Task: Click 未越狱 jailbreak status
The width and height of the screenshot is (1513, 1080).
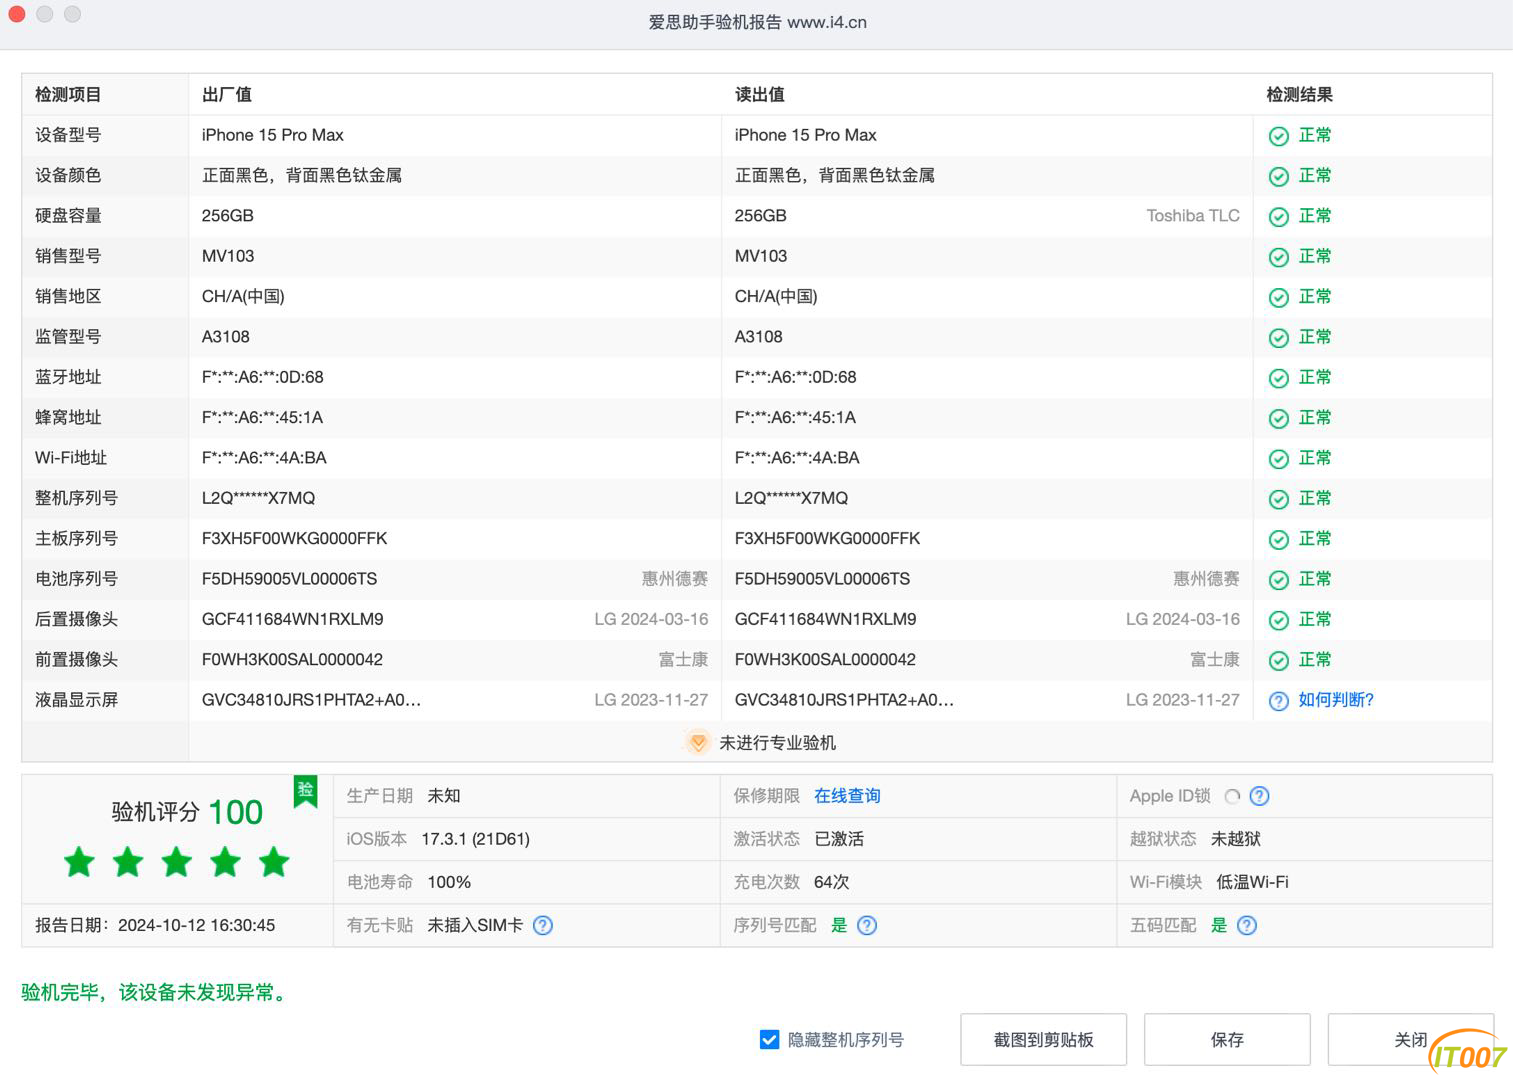Action: (x=1236, y=839)
